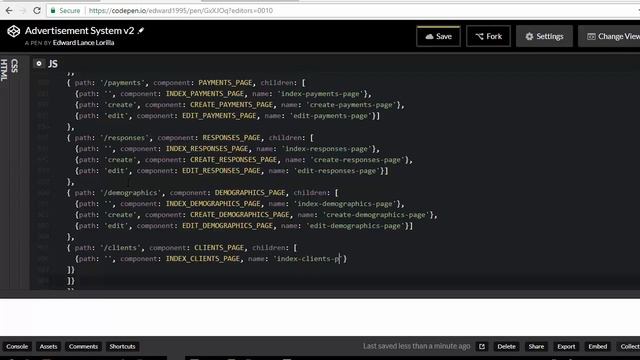Viewport: 640px width, 360px height.
Task: Place cursor on '/demographics' path line
Action: click(202, 193)
